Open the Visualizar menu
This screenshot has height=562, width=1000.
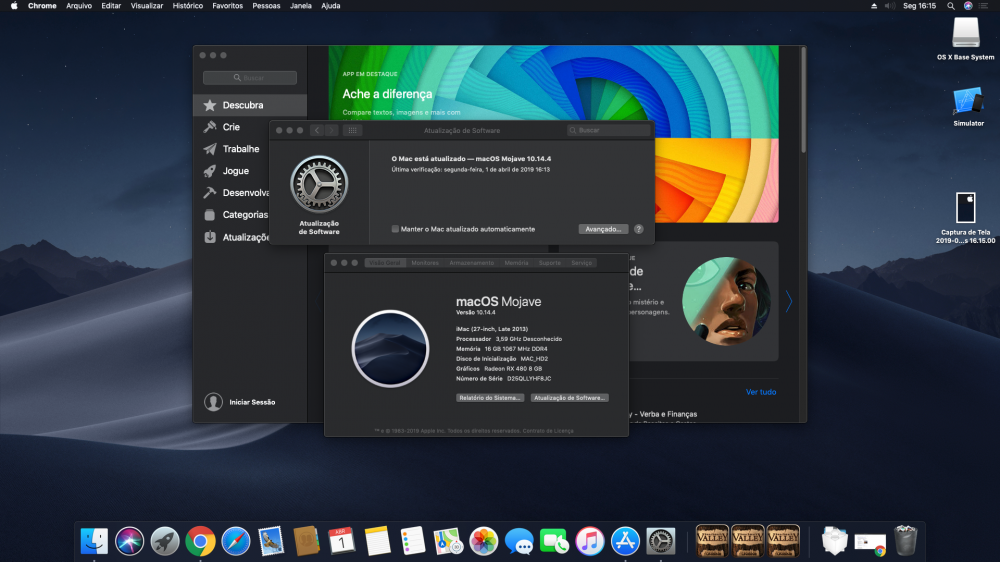(x=147, y=6)
